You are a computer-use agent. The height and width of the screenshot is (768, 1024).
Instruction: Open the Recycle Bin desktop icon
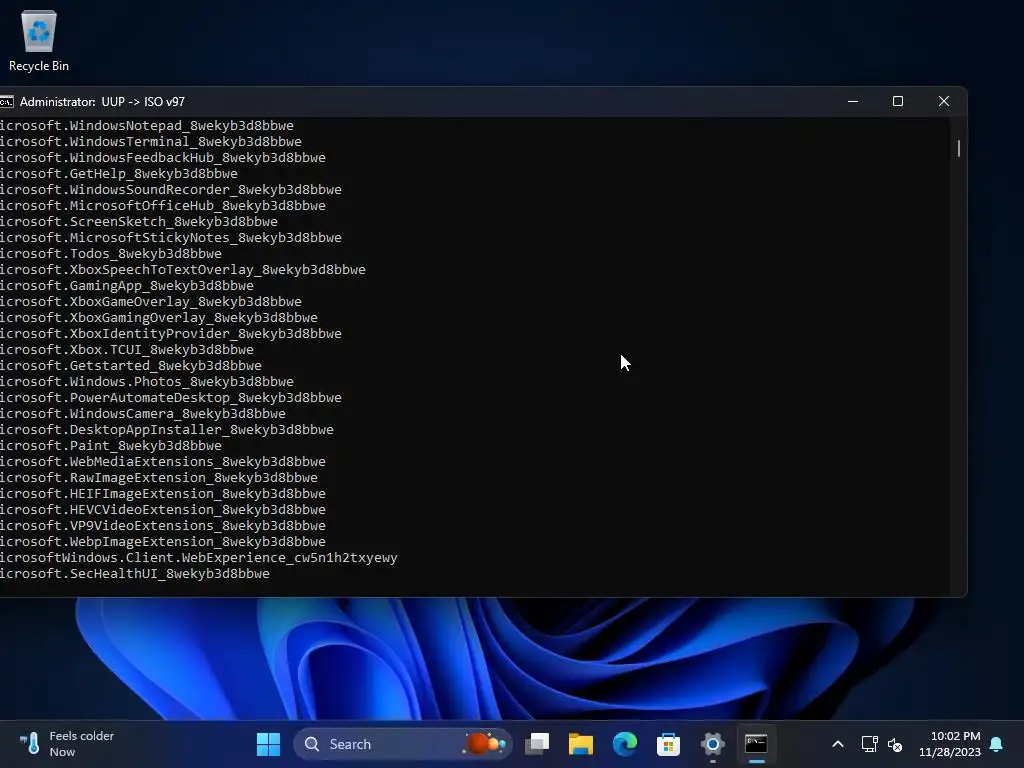39,40
